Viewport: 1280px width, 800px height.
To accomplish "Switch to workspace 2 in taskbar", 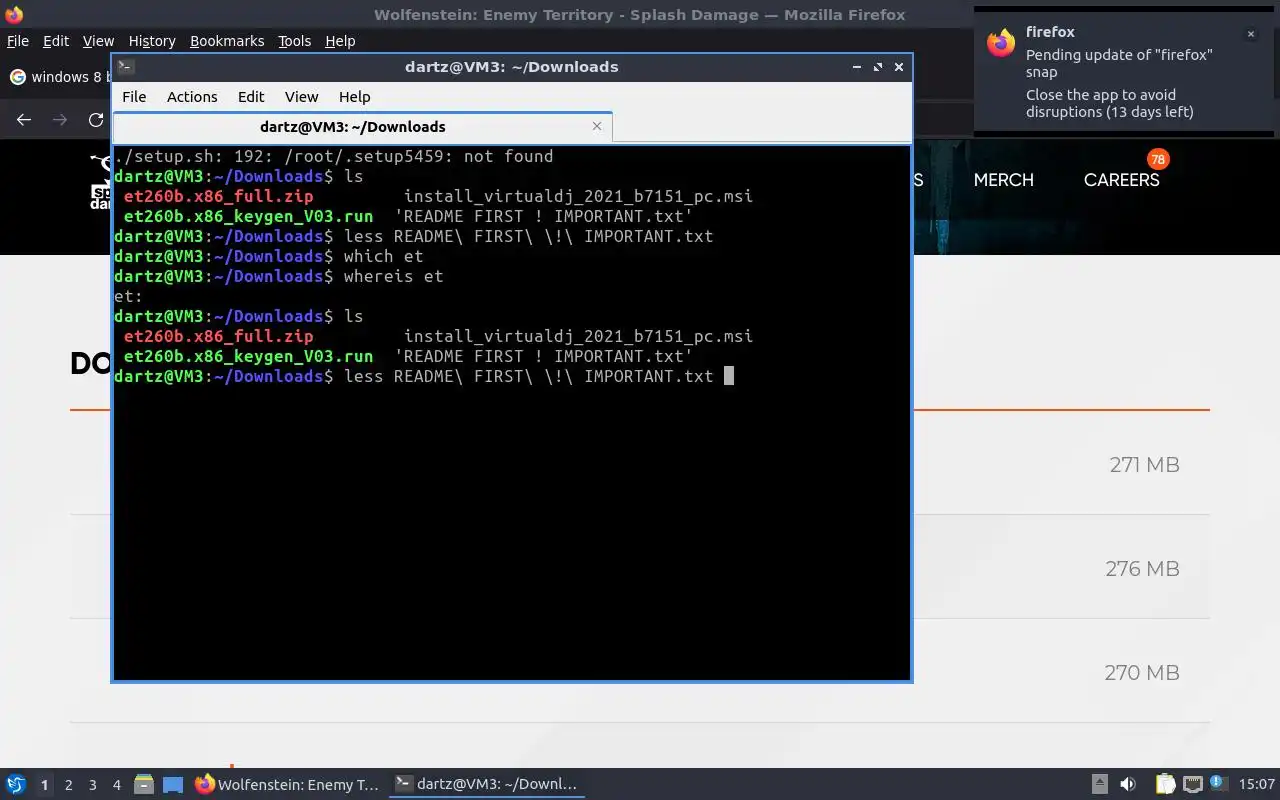I will coord(68,785).
